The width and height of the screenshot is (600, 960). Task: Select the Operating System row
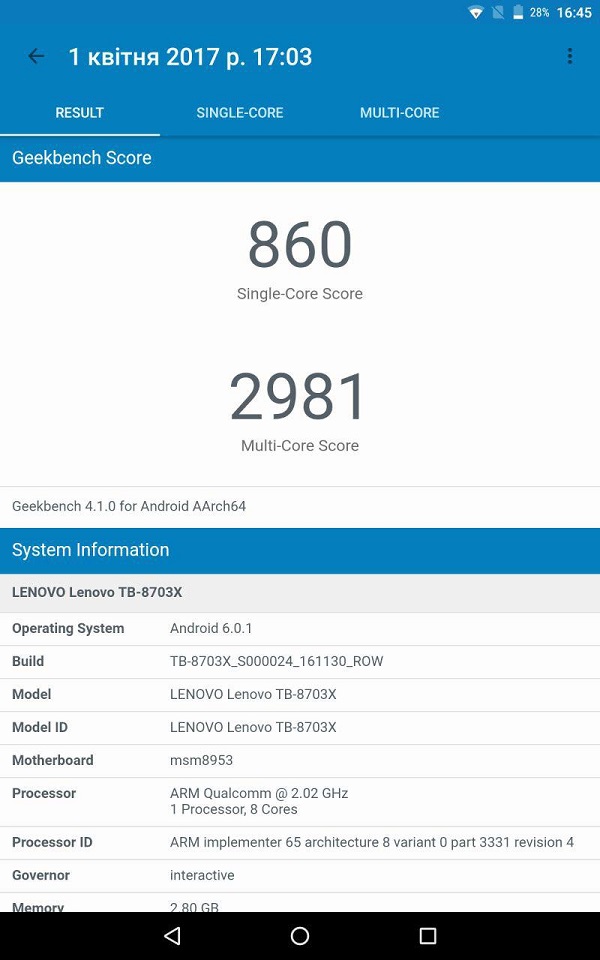pos(300,628)
